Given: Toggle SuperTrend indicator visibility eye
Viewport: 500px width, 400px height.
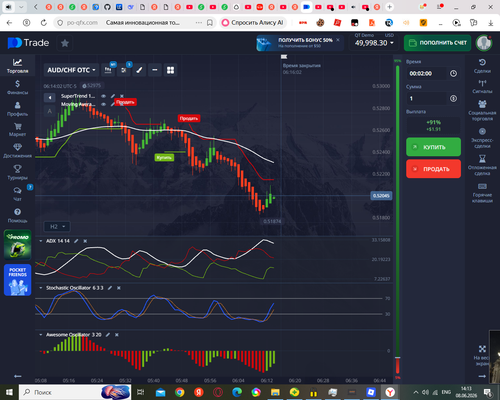Looking at the screenshot, I should [x=104, y=96].
